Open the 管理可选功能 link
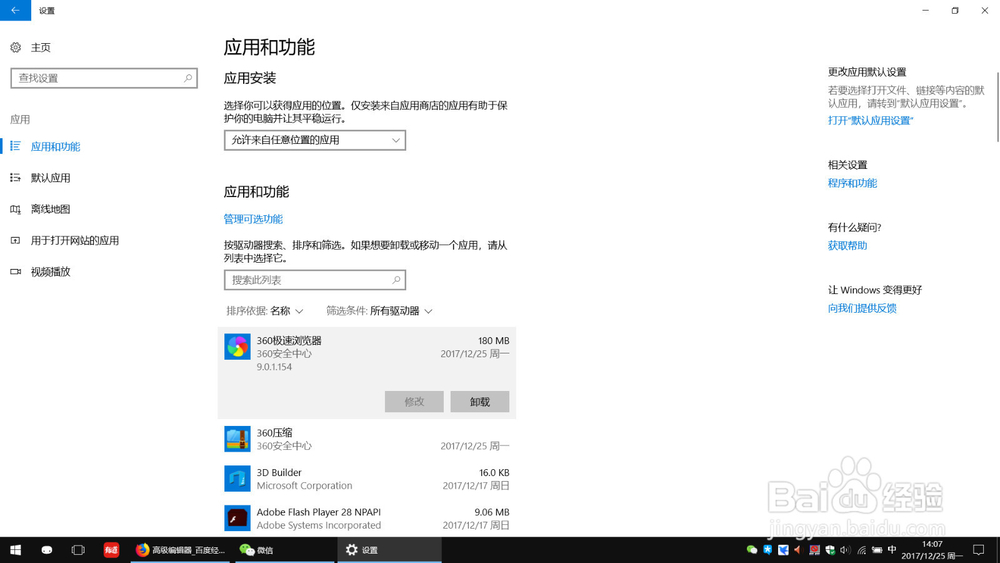Screen dimensions: 1000x563 coord(253,219)
